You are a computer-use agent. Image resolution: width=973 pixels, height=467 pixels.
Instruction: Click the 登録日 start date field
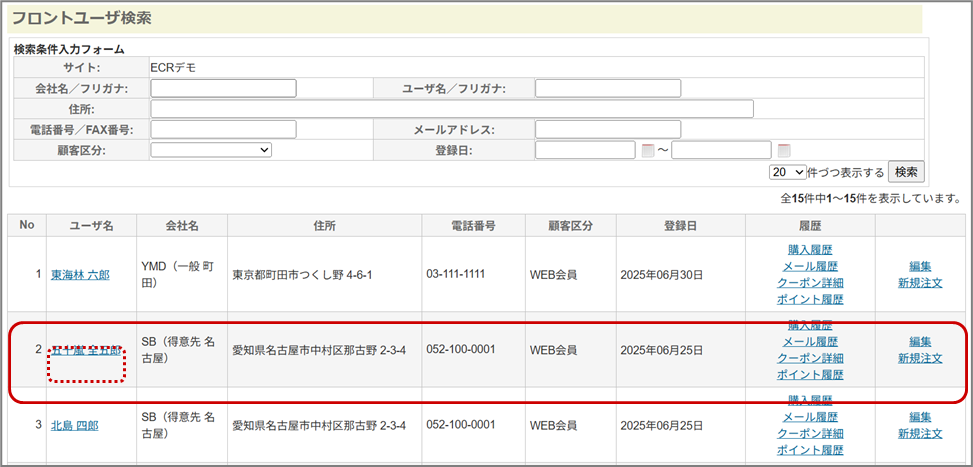[585, 150]
